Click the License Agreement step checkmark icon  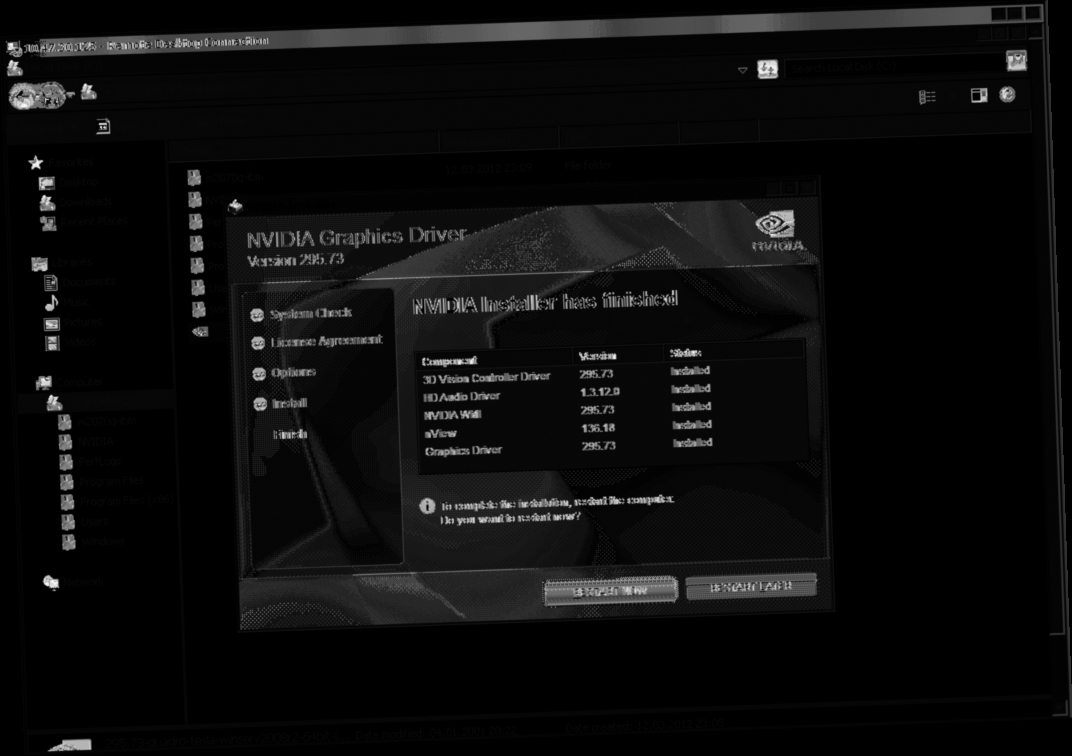point(258,343)
